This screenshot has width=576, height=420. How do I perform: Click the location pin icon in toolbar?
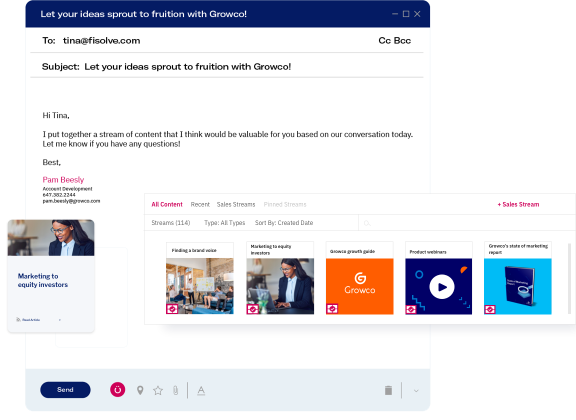coord(140,390)
